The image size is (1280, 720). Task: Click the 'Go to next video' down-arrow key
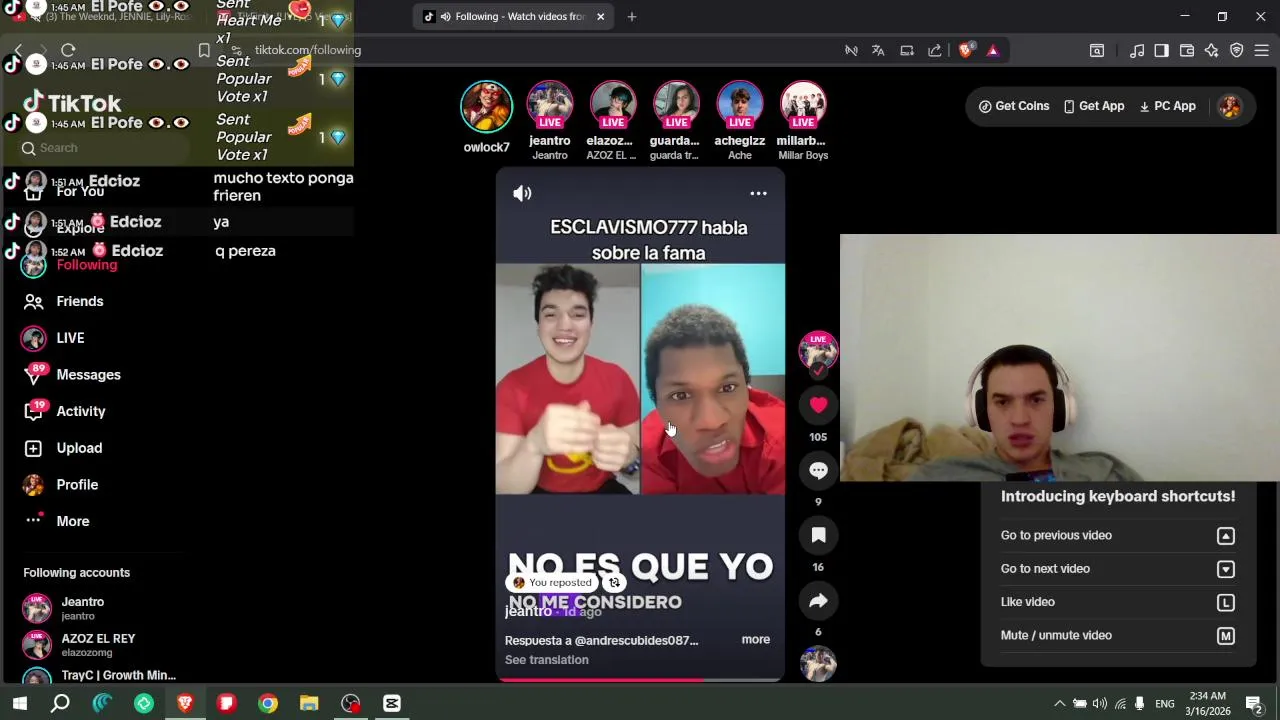point(1226,569)
